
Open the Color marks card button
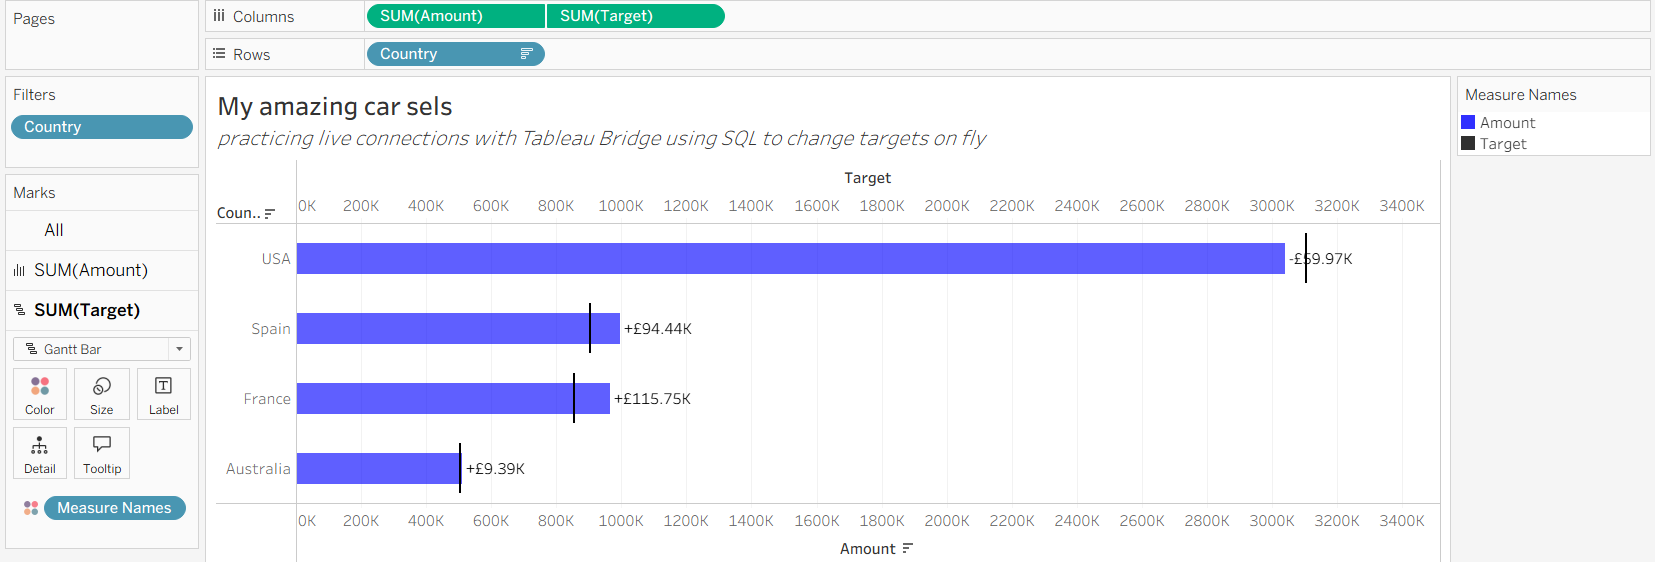click(40, 393)
